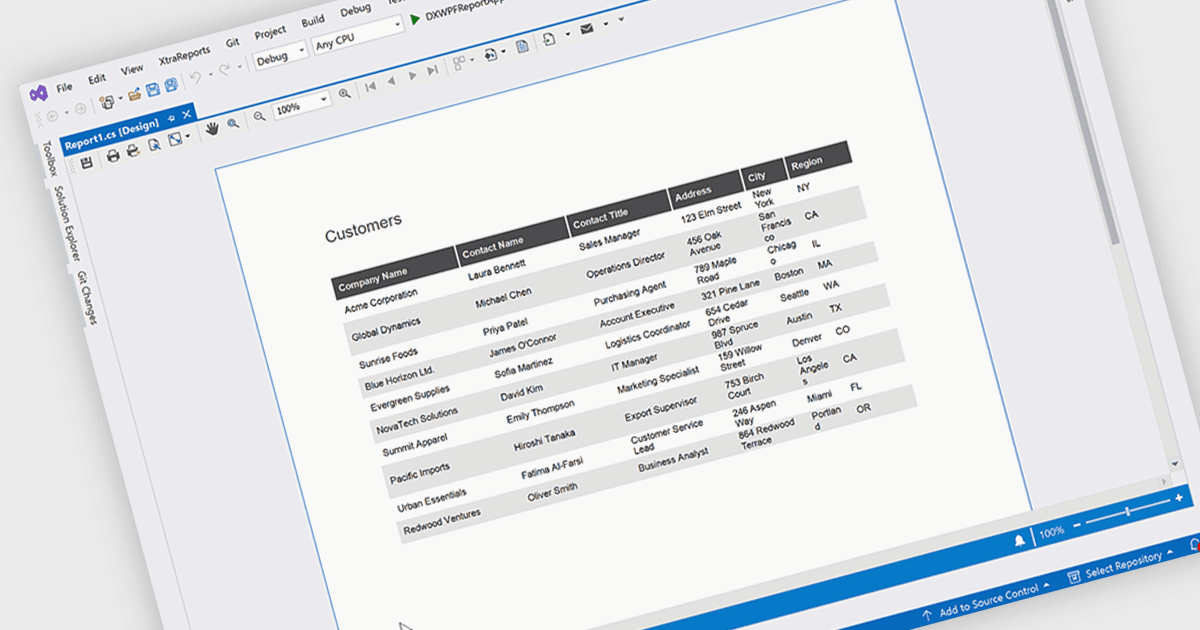The height and width of the screenshot is (630, 1200).
Task: Click the notification bell in preview status bar
Action: coord(1019,540)
